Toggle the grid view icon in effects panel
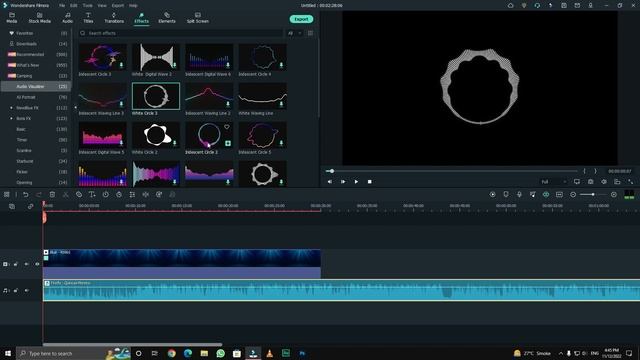Image resolution: width=640 pixels, height=360 pixels. [310, 33]
